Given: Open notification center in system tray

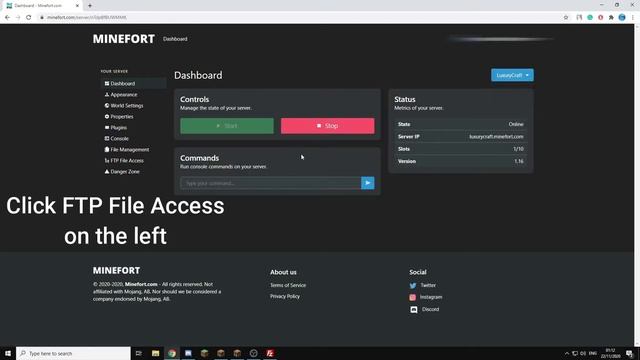Looking at the screenshot, I should click(630, 353).
